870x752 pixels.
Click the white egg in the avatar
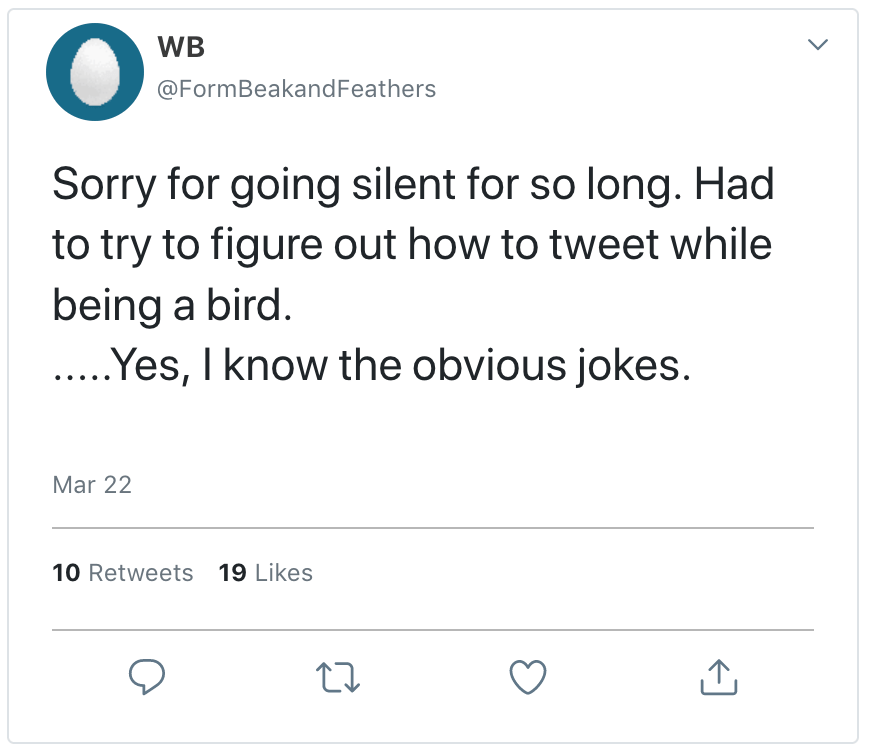point(99,73)
